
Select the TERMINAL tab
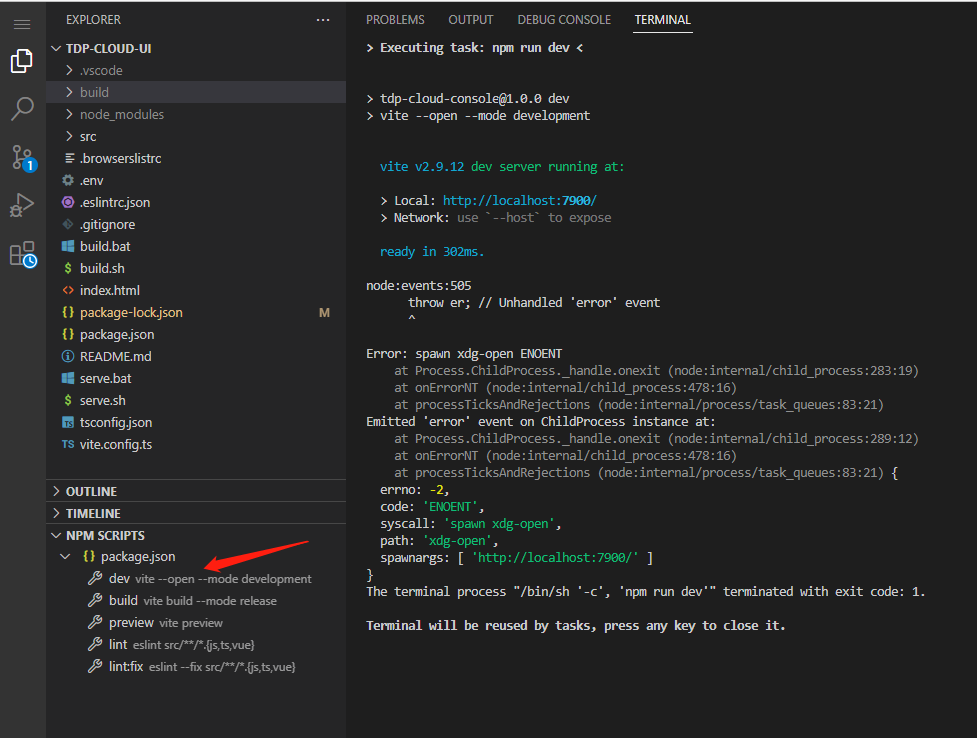[662, 20]
